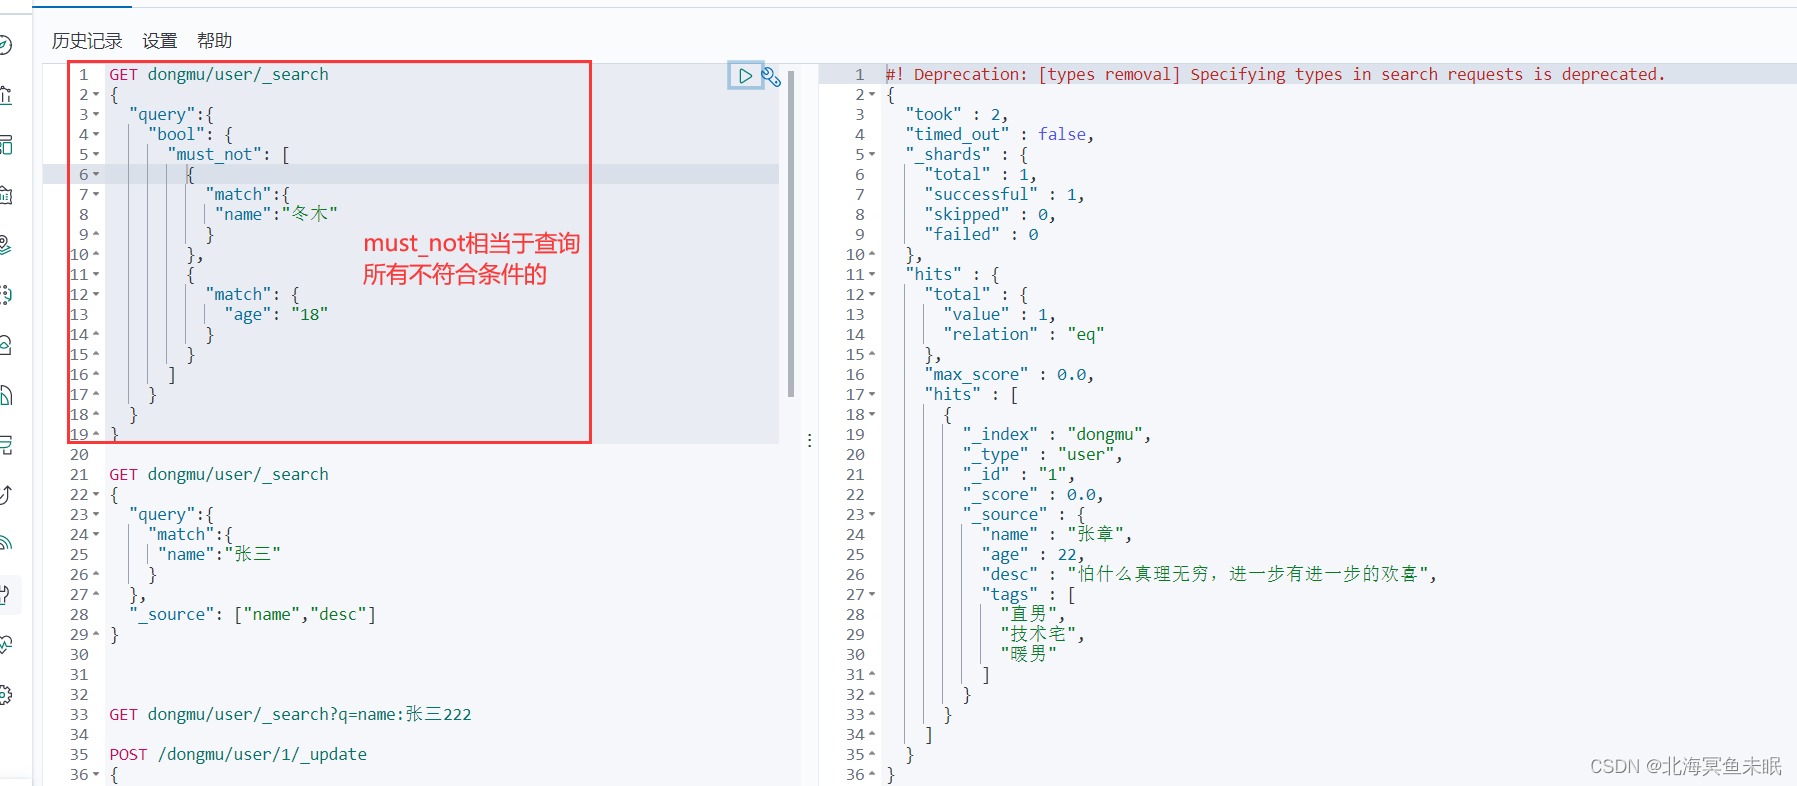Click "successful" : 1 in response
This screenshot has height=786, width=1797.
click(1004, 194)
